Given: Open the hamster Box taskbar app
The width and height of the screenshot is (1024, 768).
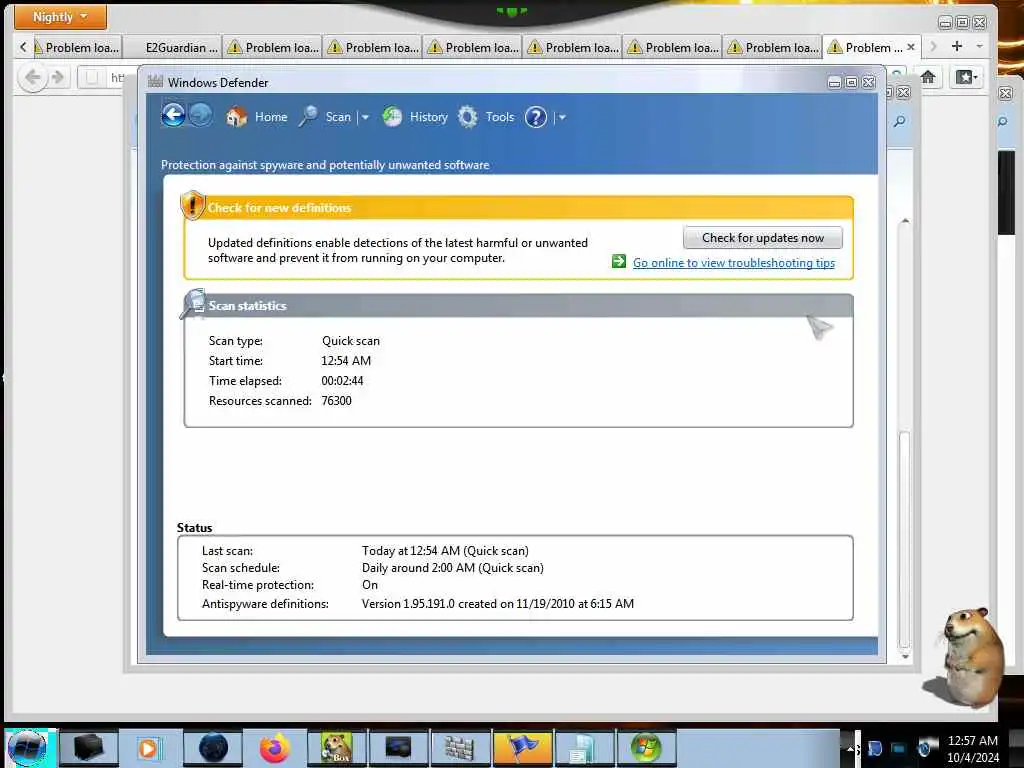Looking at the screenshot, I should (336, 748).
